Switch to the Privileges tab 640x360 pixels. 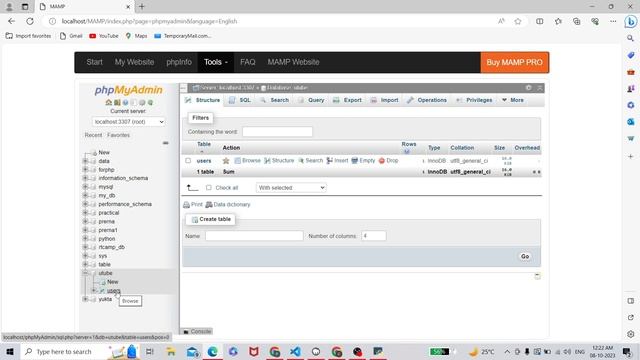pos(474,100)
